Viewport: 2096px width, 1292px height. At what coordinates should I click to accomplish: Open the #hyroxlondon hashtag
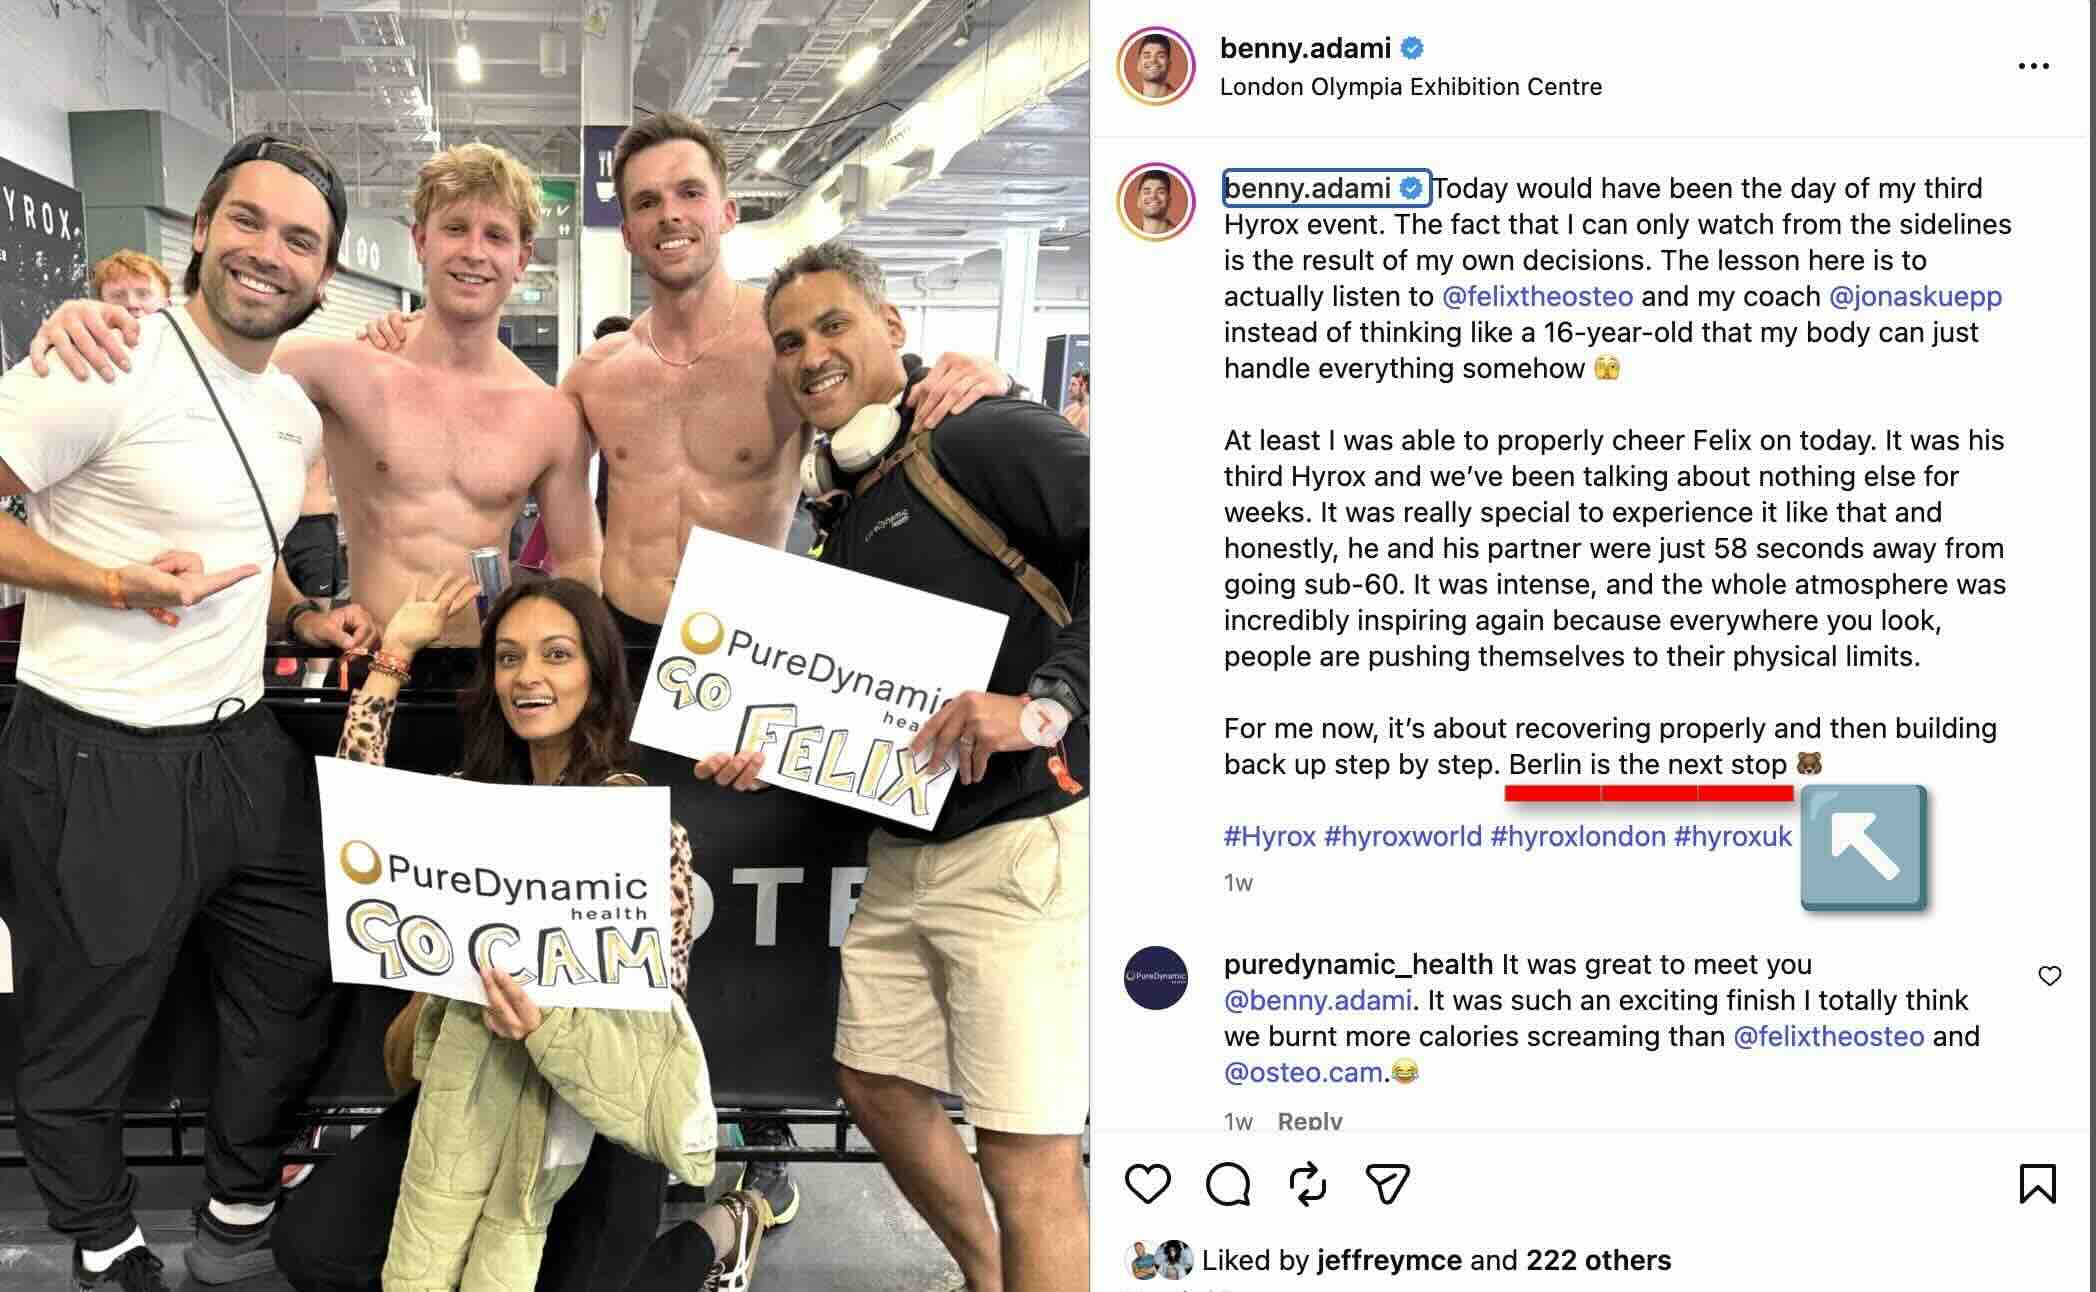coord(1577,836)
